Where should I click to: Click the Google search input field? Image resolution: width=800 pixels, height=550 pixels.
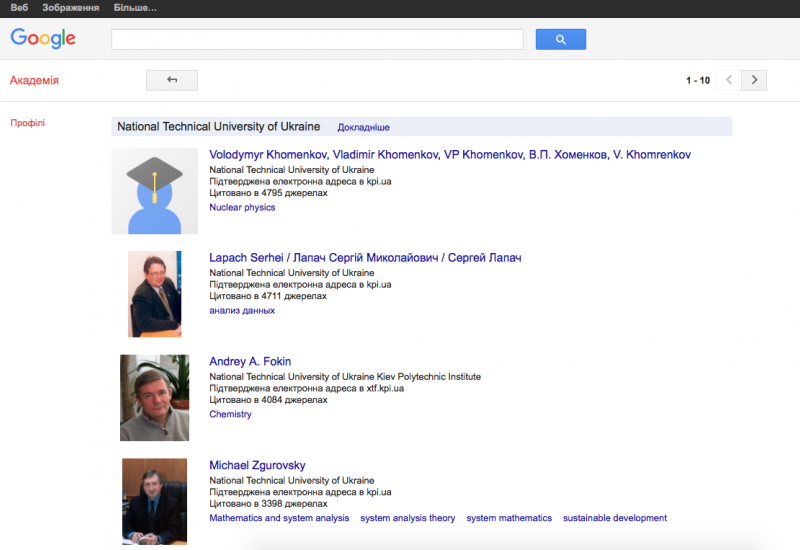317,39
